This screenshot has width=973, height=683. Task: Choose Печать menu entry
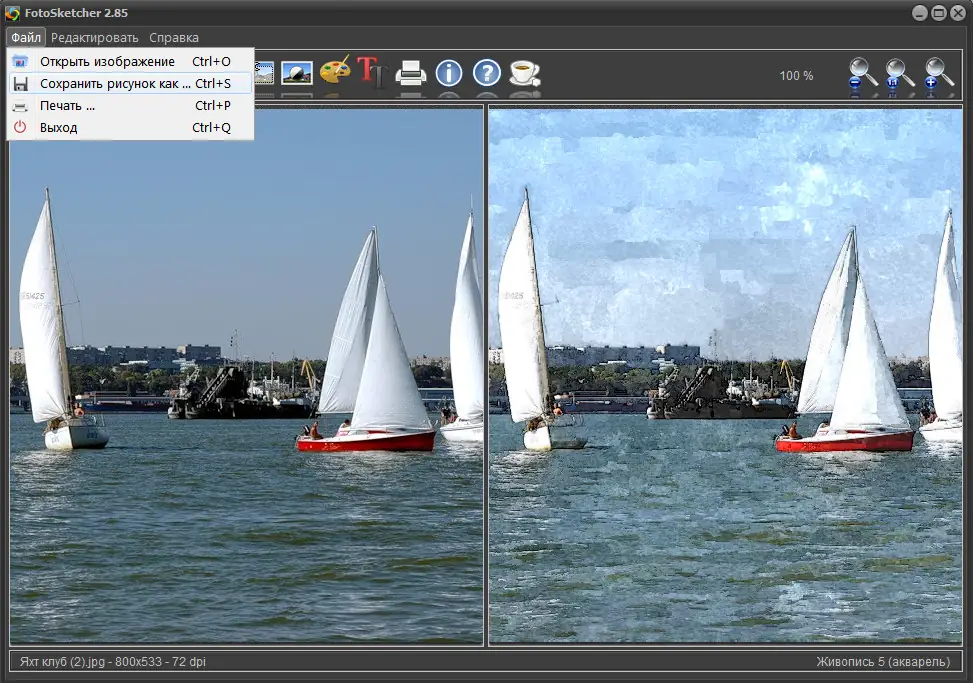point(130,105)
